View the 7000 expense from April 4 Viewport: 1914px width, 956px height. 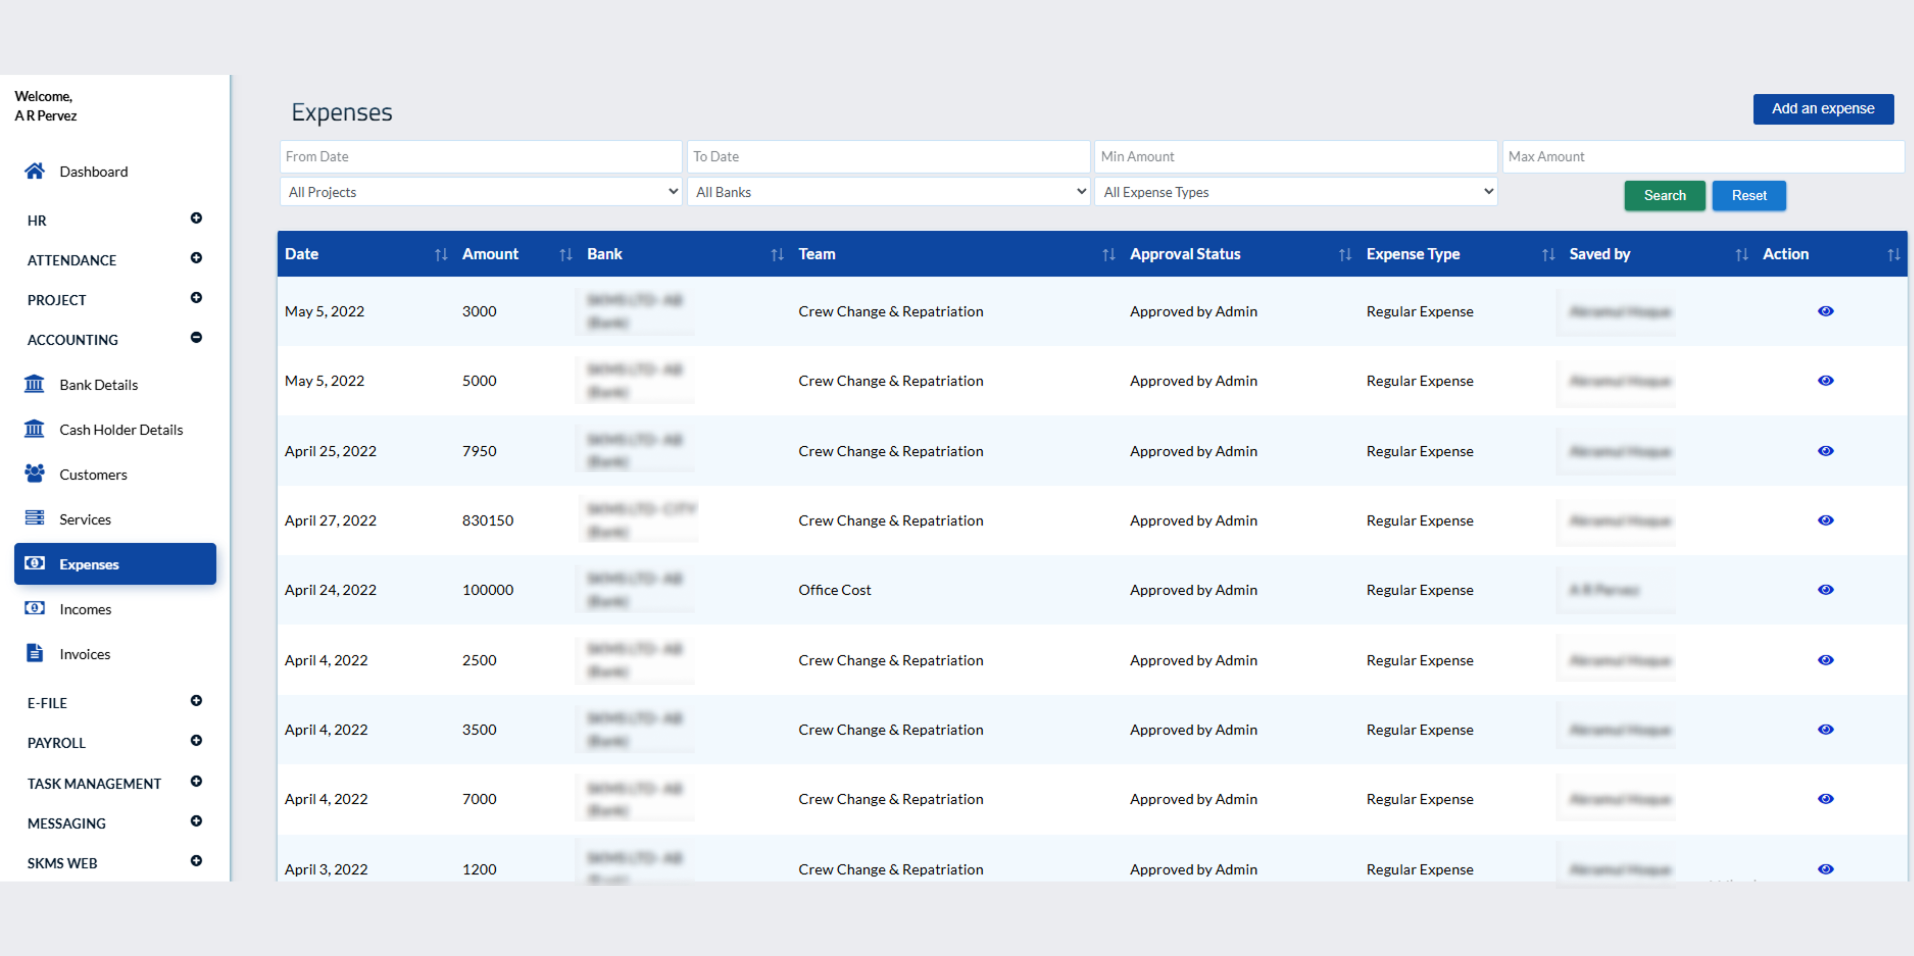1825,799
